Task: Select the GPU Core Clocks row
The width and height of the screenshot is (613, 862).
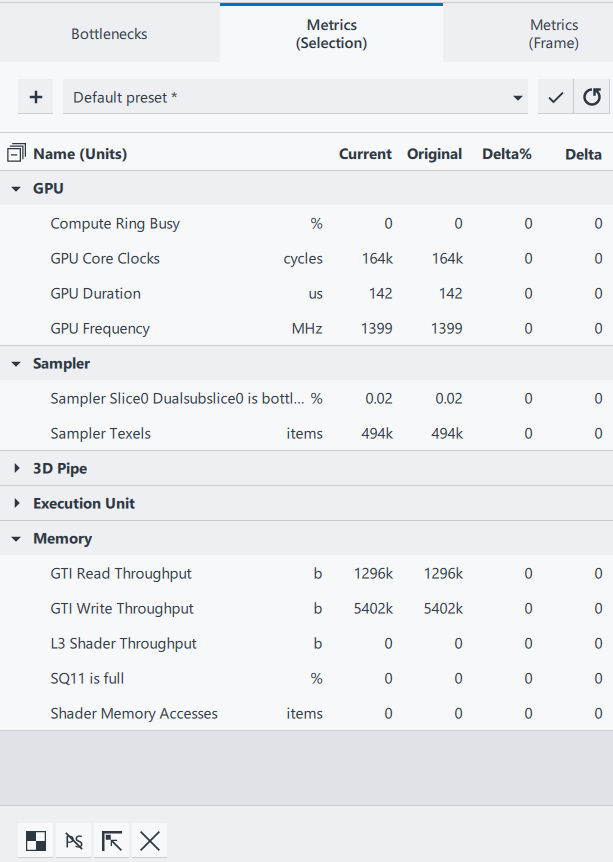Action: click(x=105, y=259)
